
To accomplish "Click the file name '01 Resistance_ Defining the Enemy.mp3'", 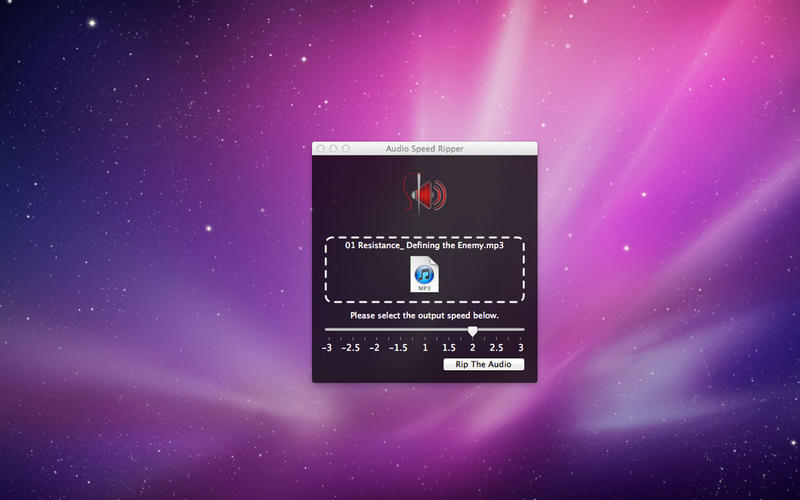I will coord(424,245).
